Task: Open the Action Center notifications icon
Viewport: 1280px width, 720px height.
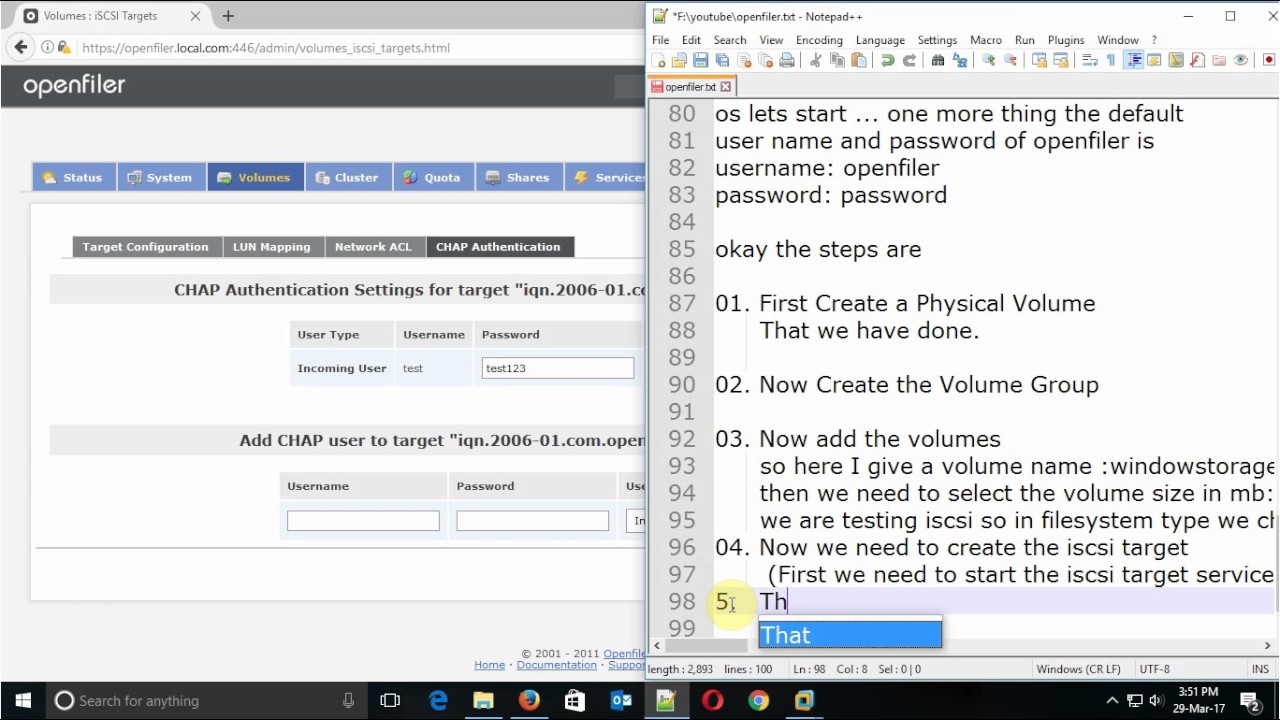Action: coord(1250,701)
